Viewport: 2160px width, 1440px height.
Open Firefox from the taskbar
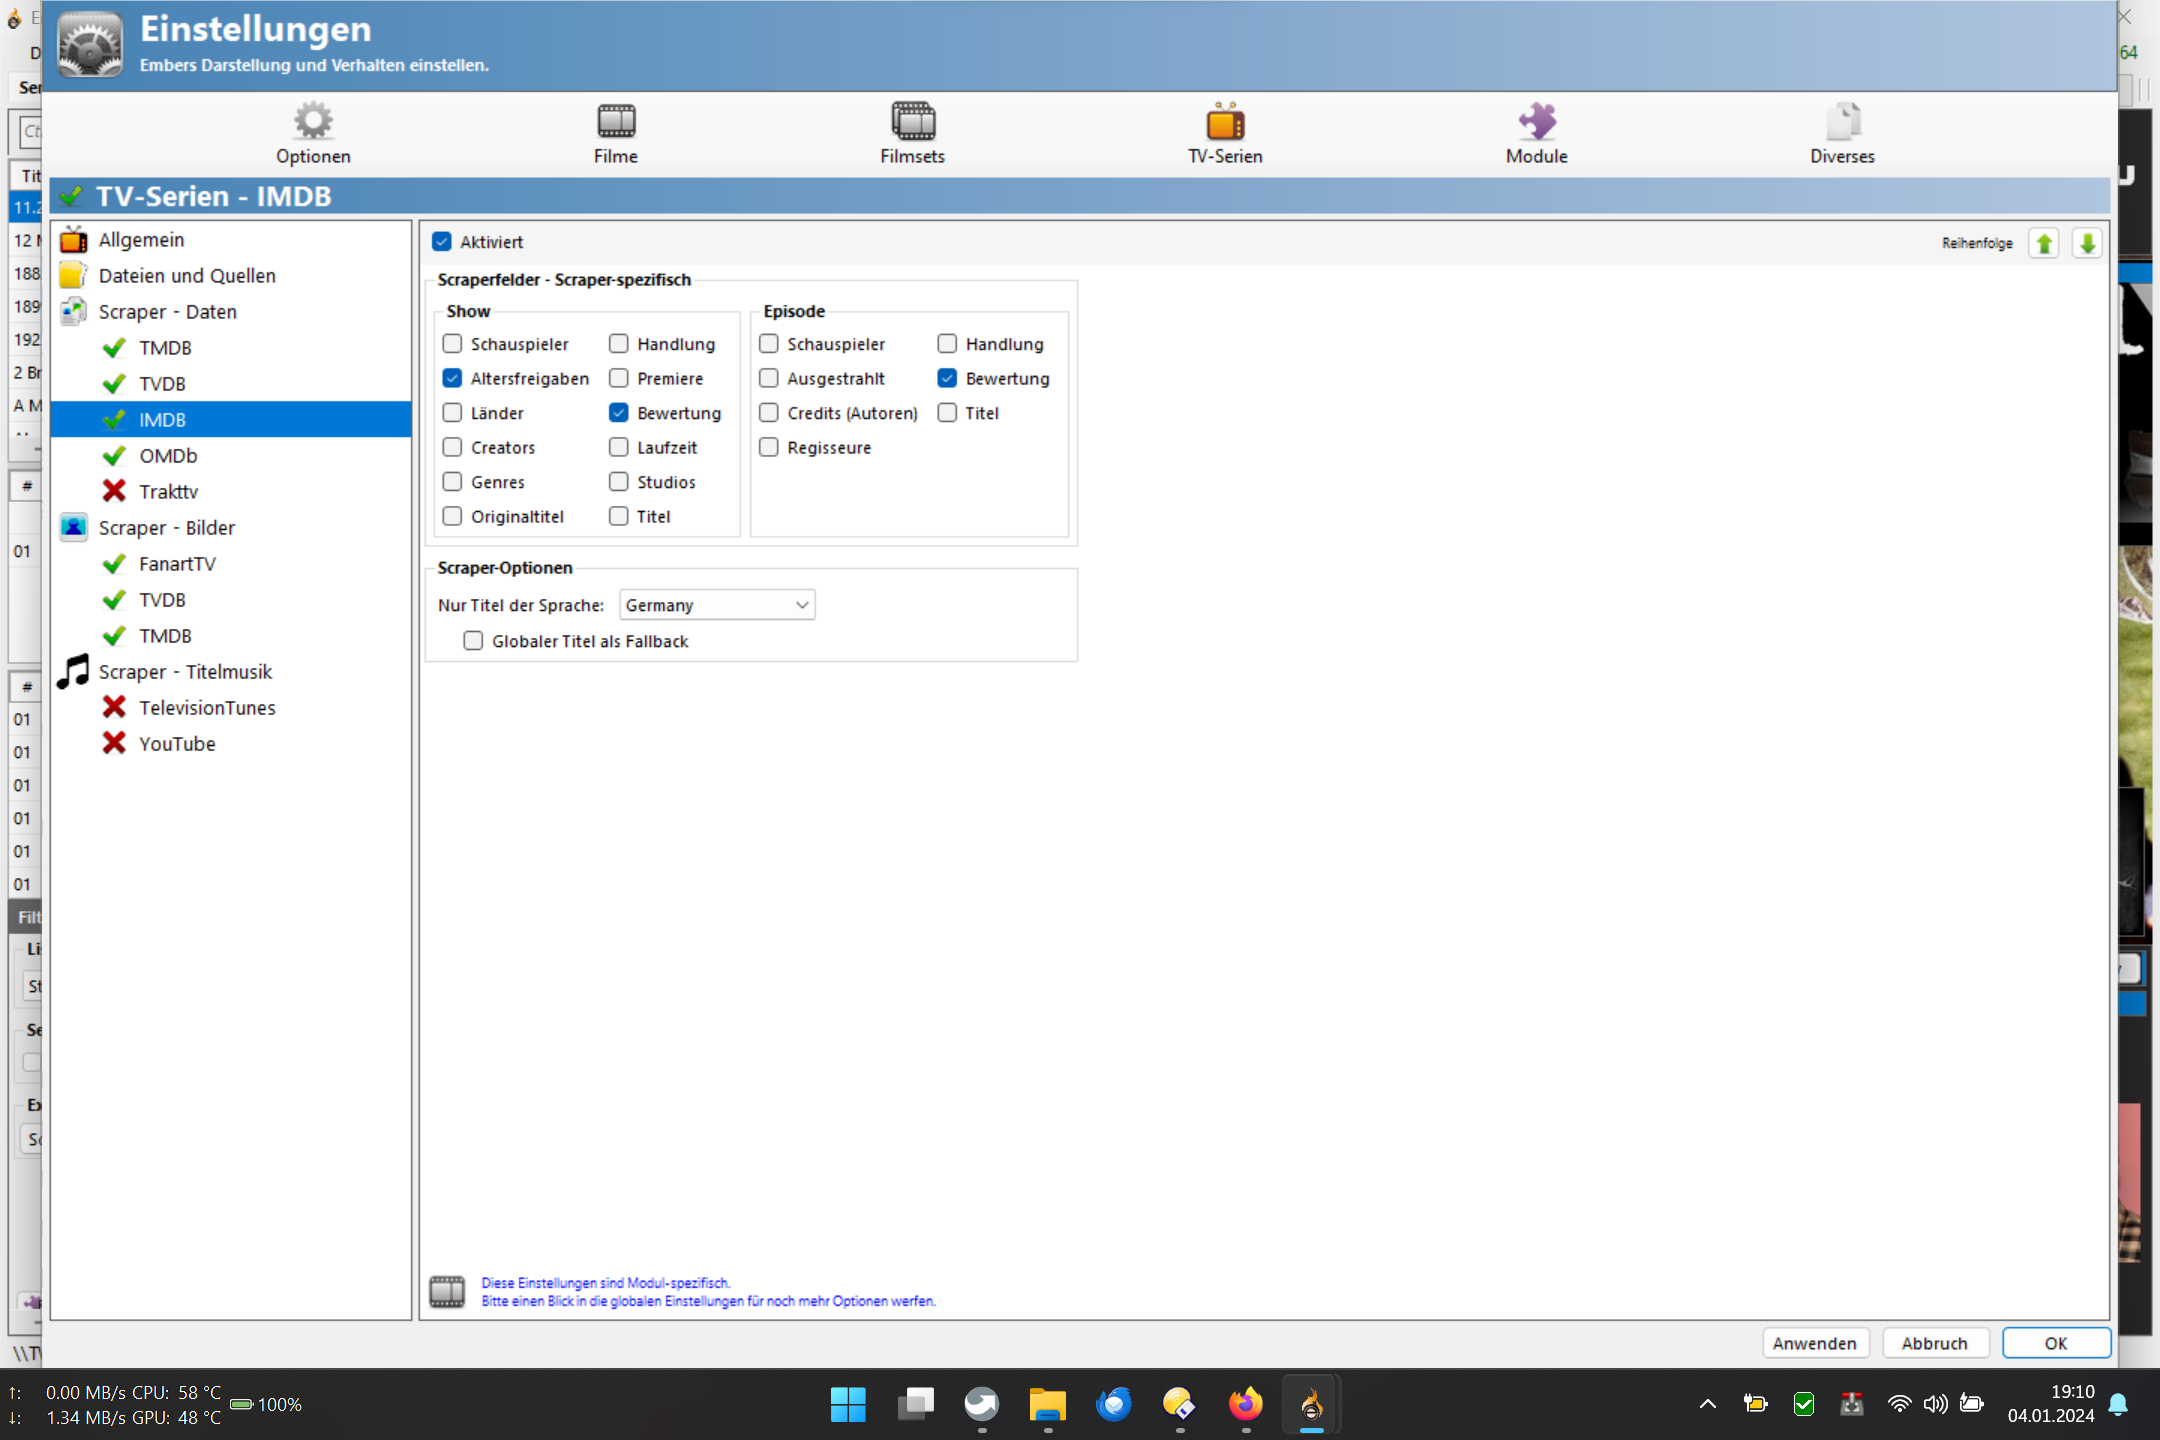[1245, 1404]
